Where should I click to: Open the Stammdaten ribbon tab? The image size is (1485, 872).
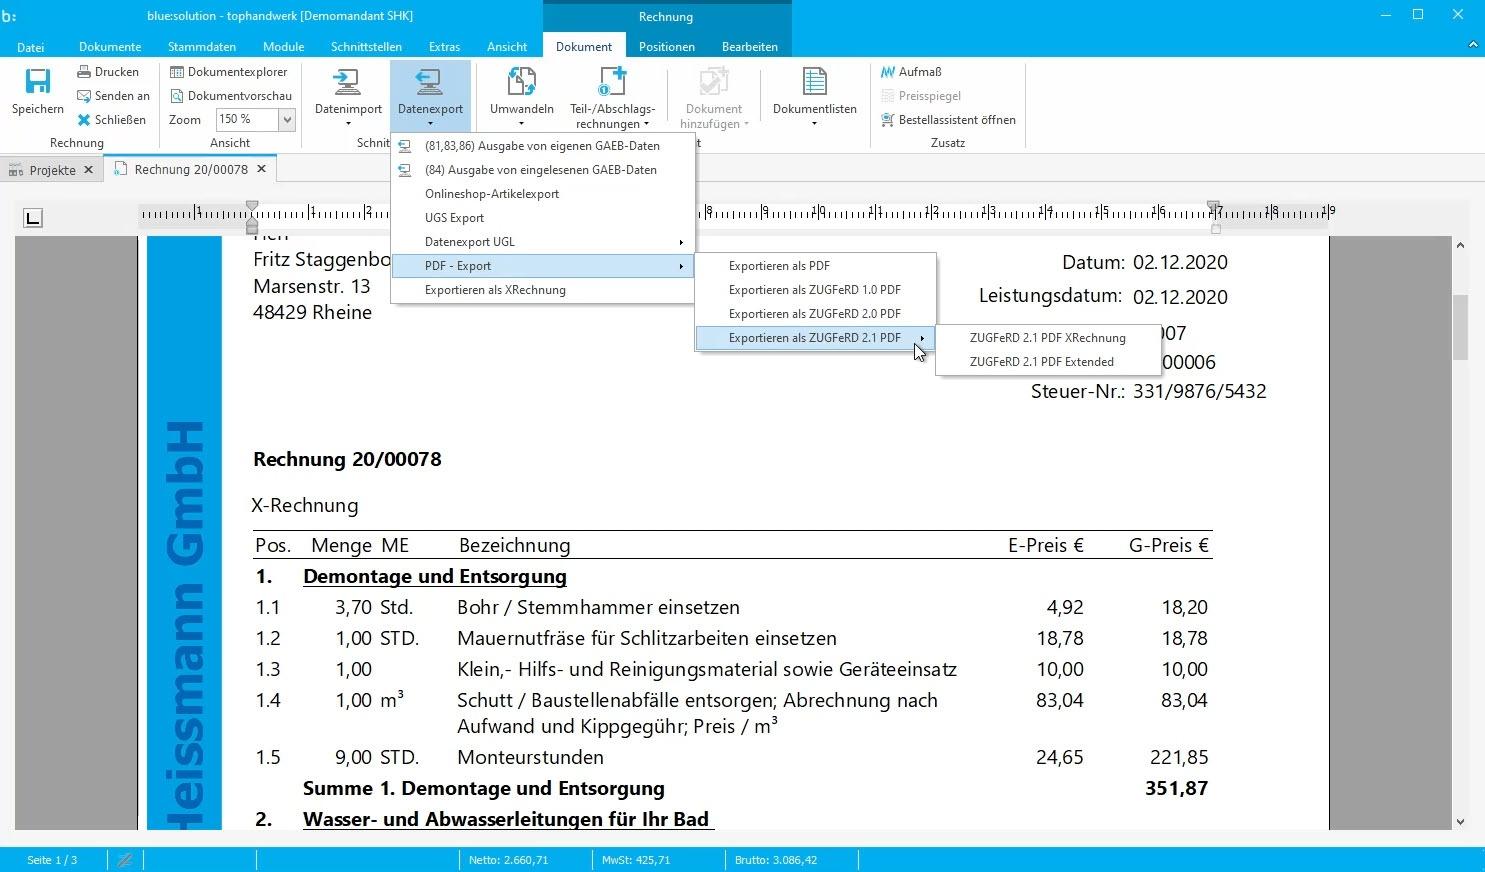pyautogui.click(x=202, y=47)
